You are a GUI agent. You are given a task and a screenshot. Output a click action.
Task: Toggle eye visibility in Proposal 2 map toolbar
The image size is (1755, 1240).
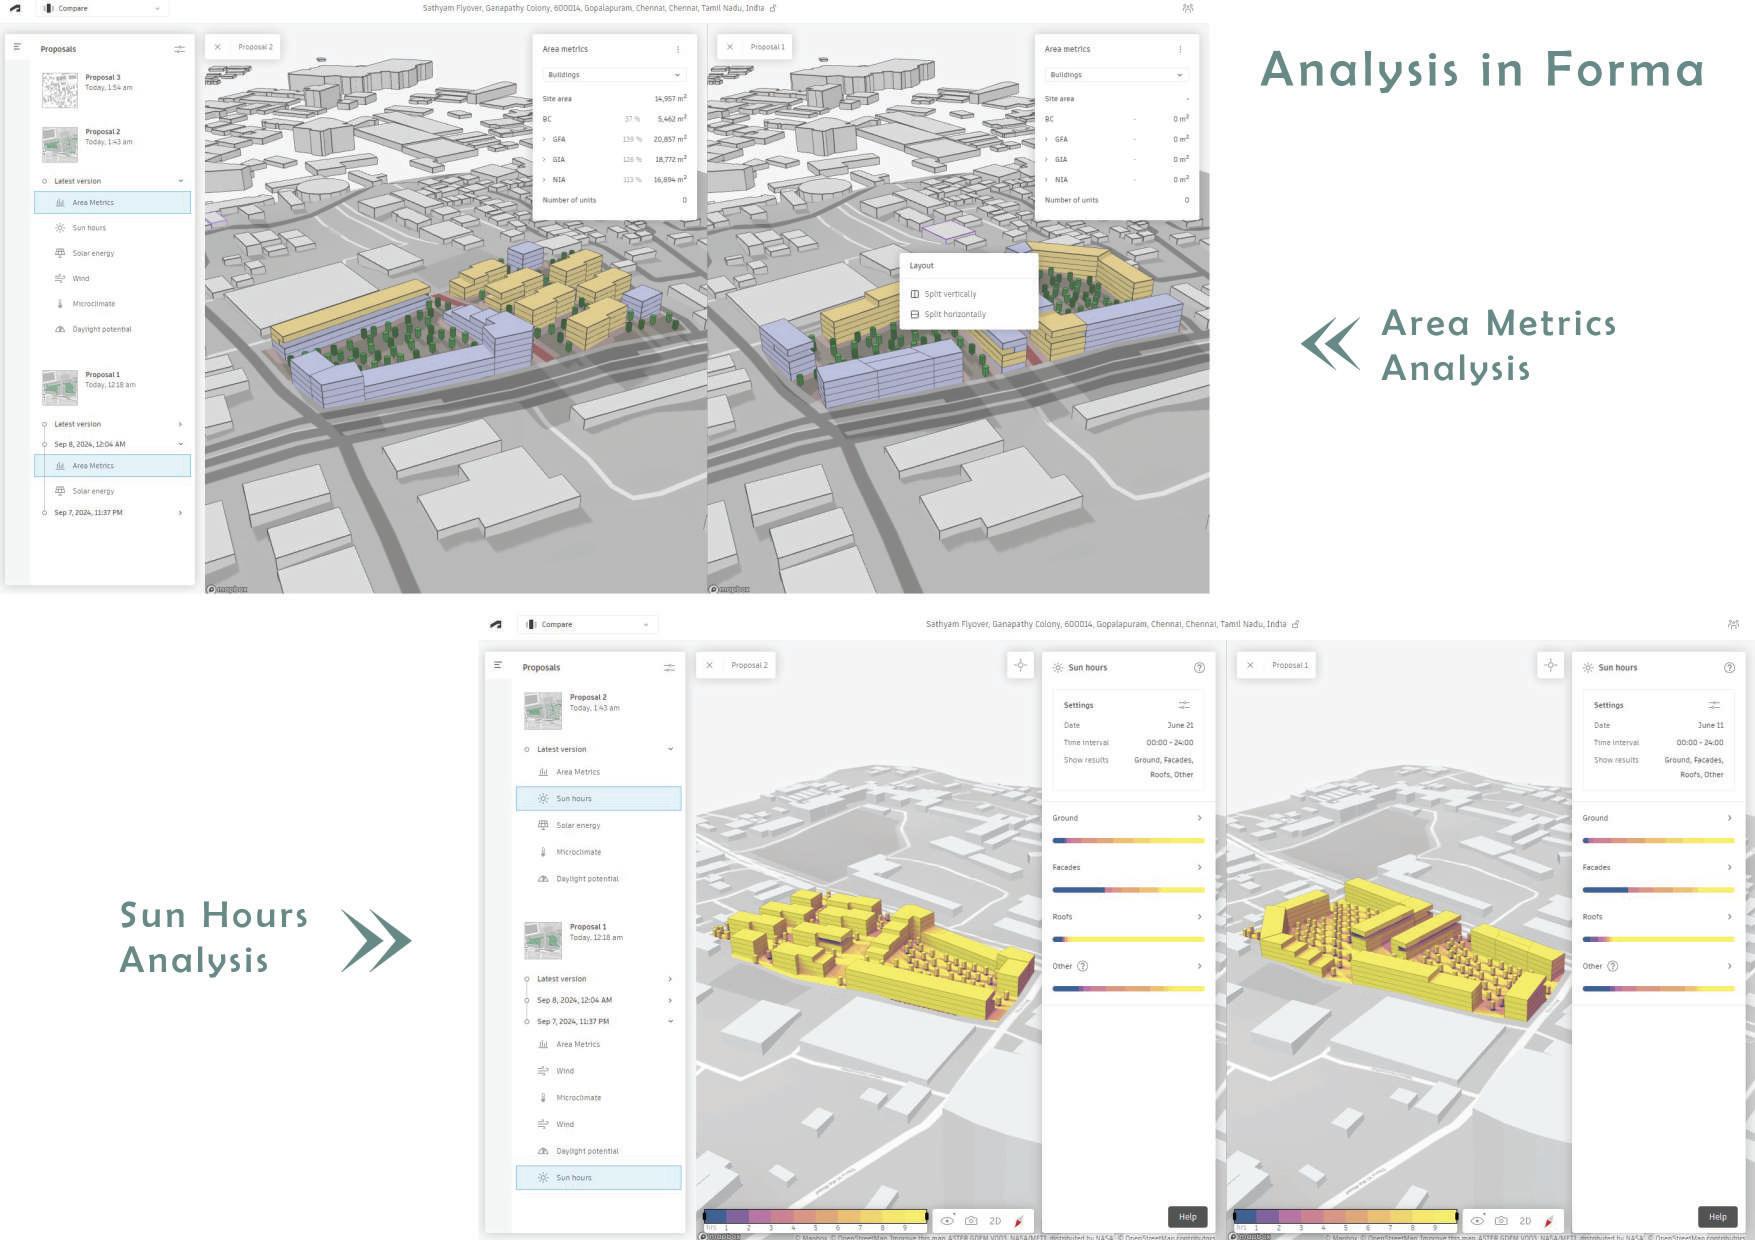pyautogui.click(x=947, y=1220)
